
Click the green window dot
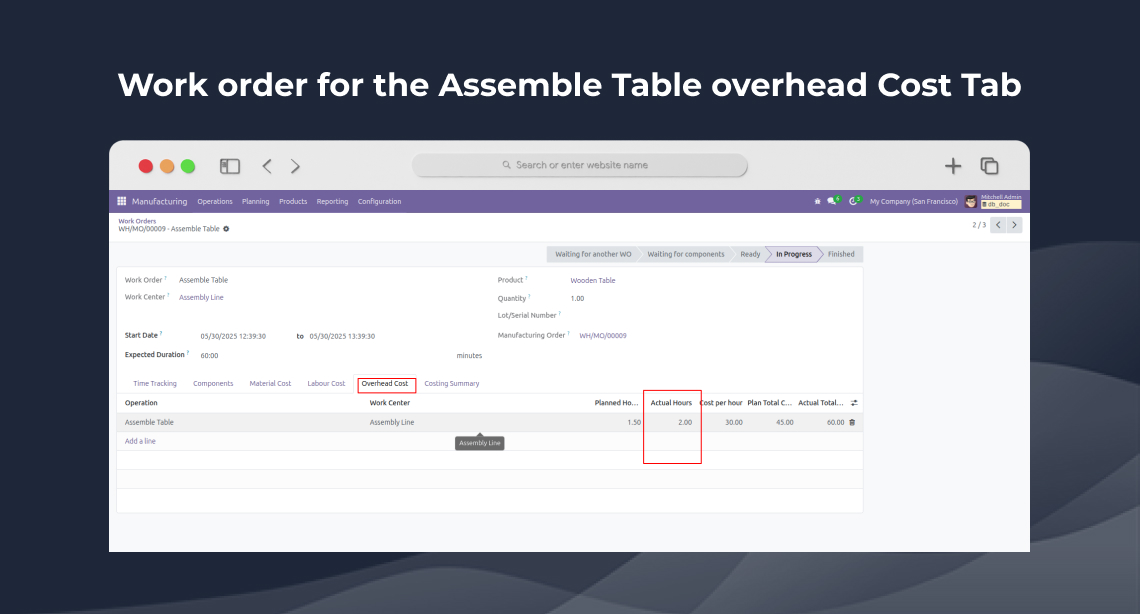tap(188, 166)
